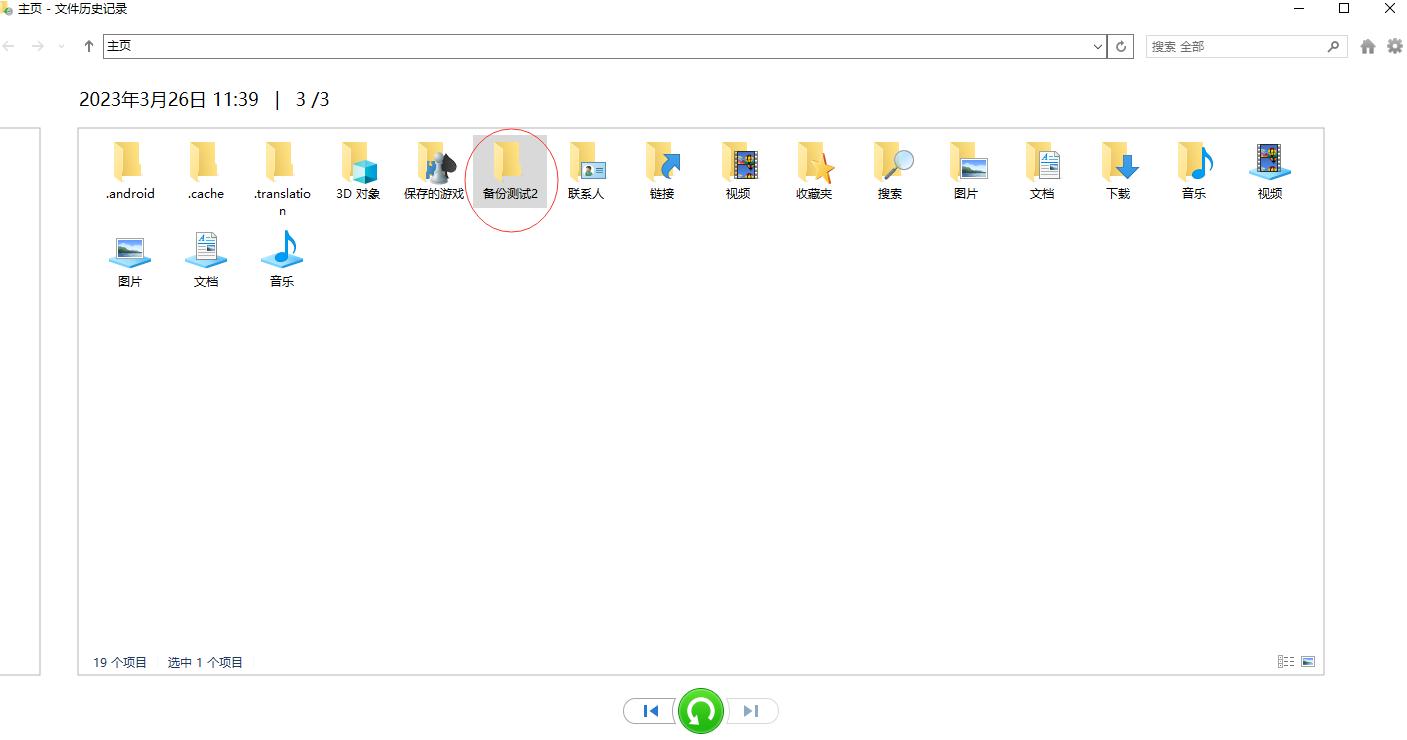The image size is (1407, 740).
Task: Click the green Restore button
Action: click(x=701, y=710)
